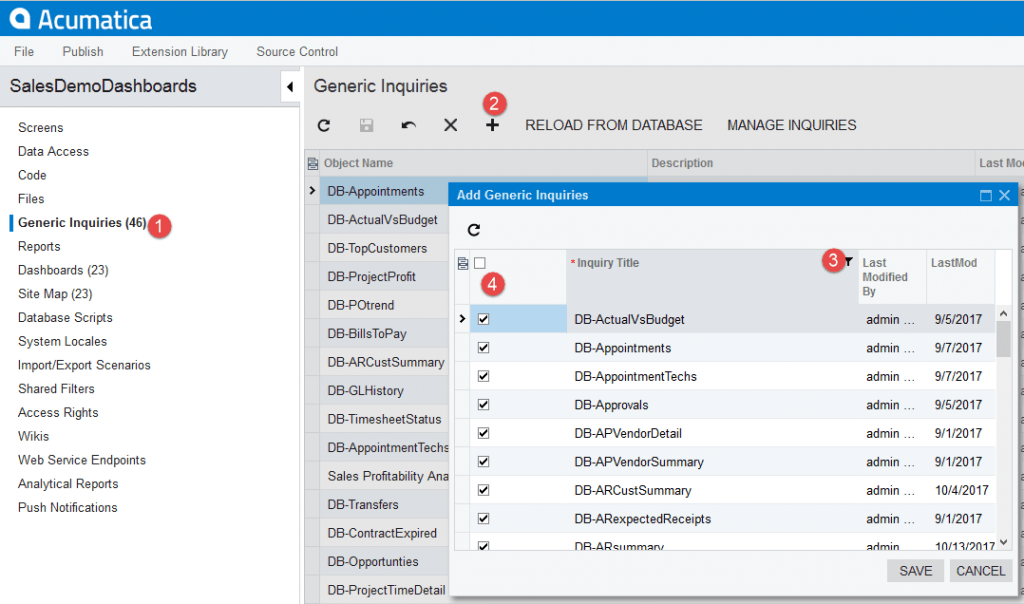This screenshot has height=604, width=1024.
Task: Uncheck the DB-APVendorDetail inquiry checkbox
Action: tap(483, 434)
